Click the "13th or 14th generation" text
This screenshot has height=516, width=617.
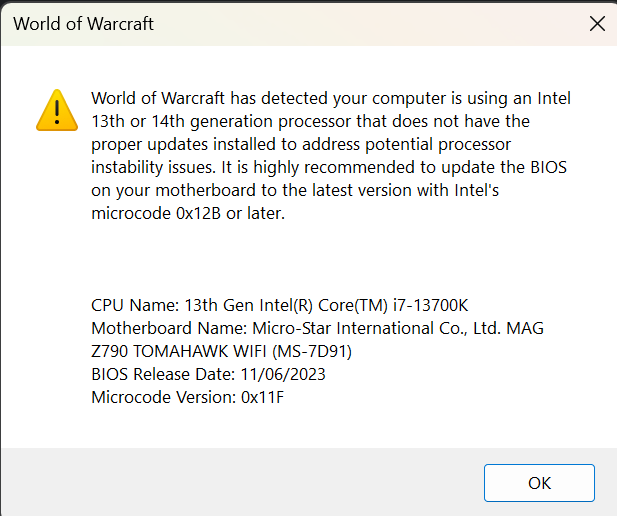[x=182, y=121]
